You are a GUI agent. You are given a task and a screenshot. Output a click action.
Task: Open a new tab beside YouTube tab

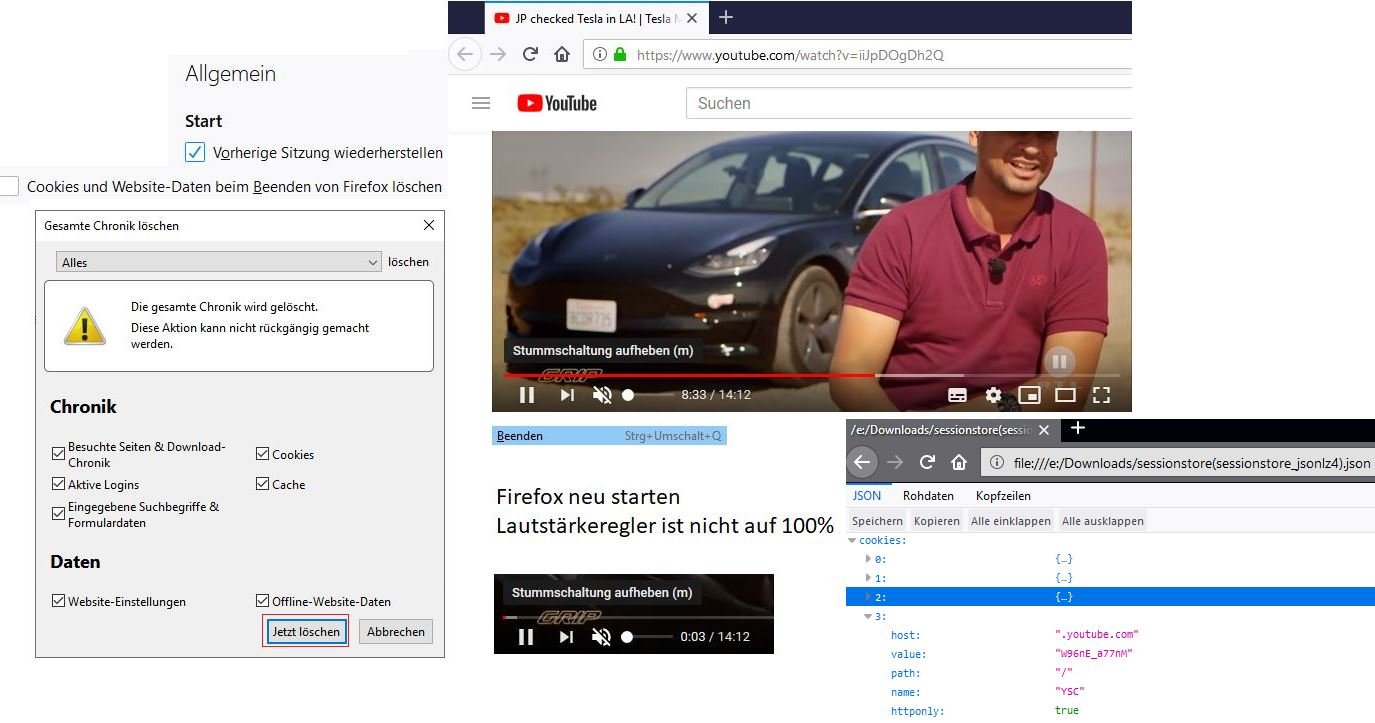[726, 17]
